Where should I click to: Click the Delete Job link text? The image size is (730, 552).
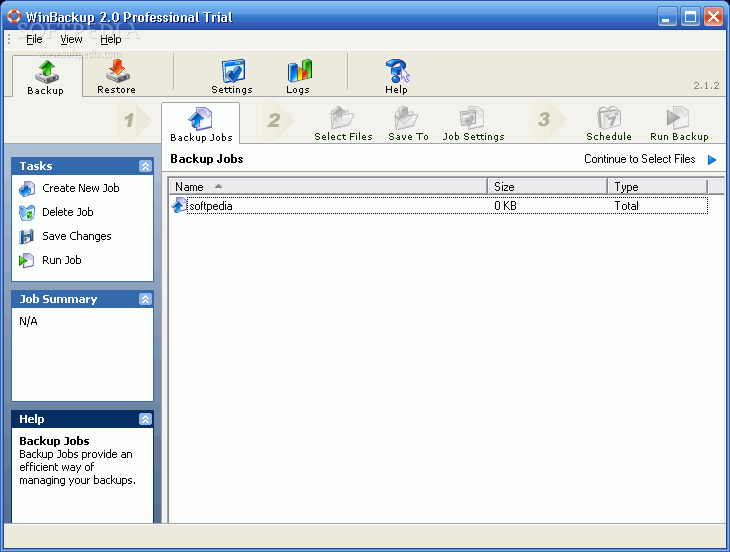pos(68,212)
